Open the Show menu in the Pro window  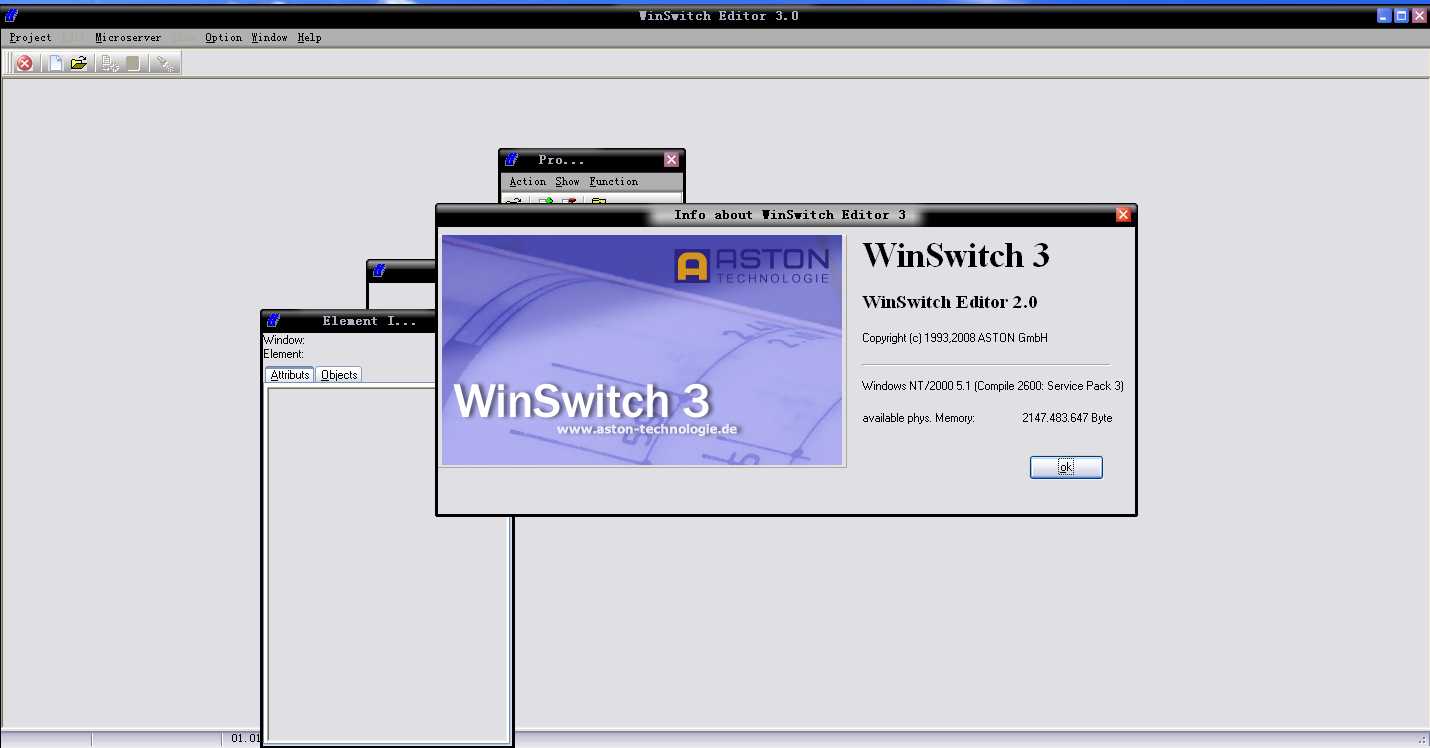(x=567, y=181)
